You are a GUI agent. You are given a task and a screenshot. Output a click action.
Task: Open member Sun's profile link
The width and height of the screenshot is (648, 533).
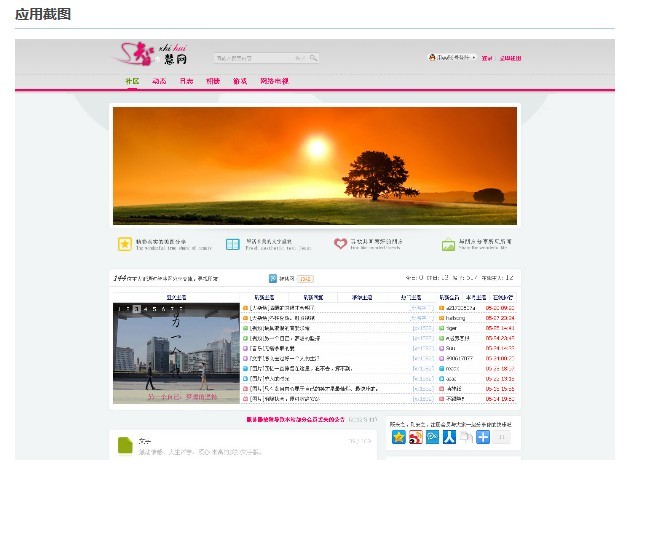coord(450,348)
